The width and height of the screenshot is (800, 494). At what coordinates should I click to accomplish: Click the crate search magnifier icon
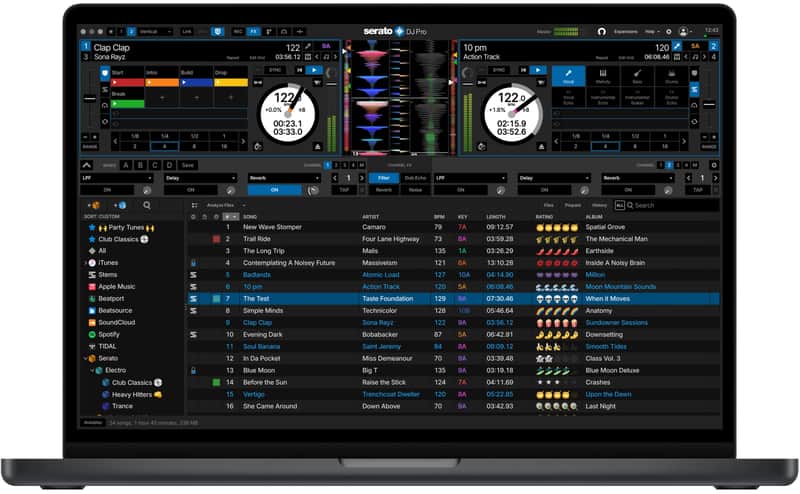[147, 205]
